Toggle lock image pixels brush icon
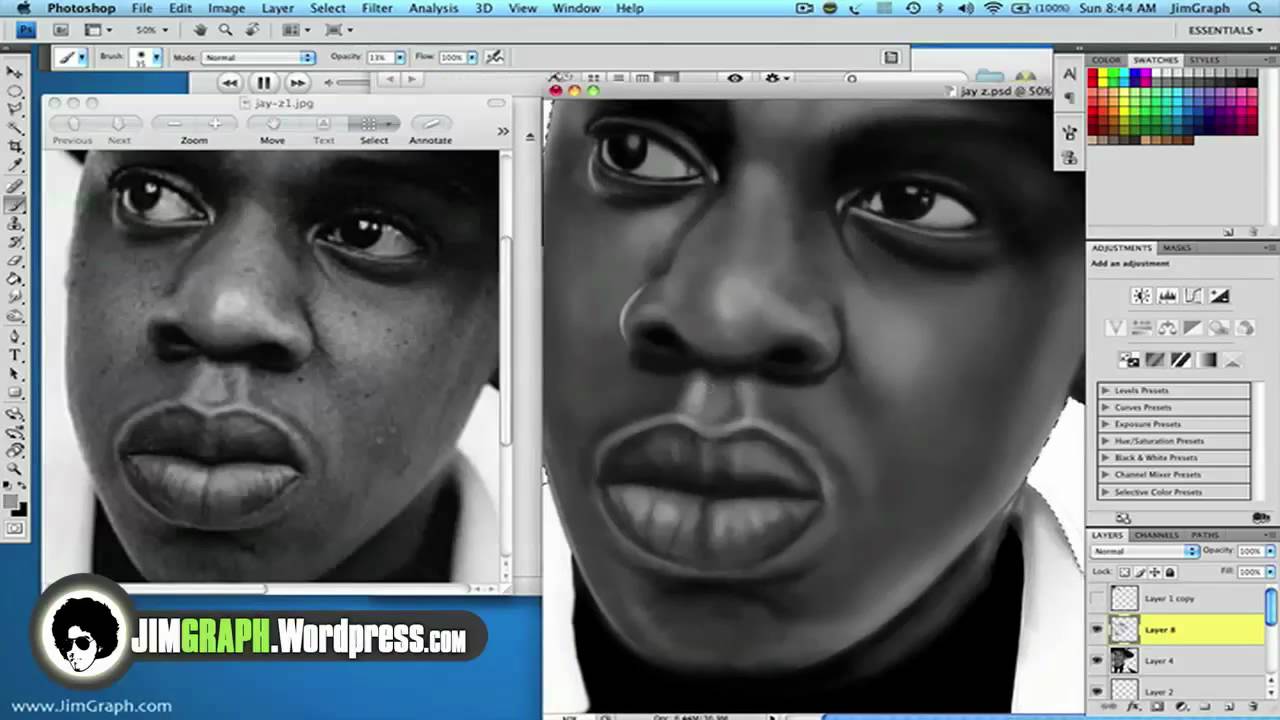1280x720 pixels. coord(1140,572)
